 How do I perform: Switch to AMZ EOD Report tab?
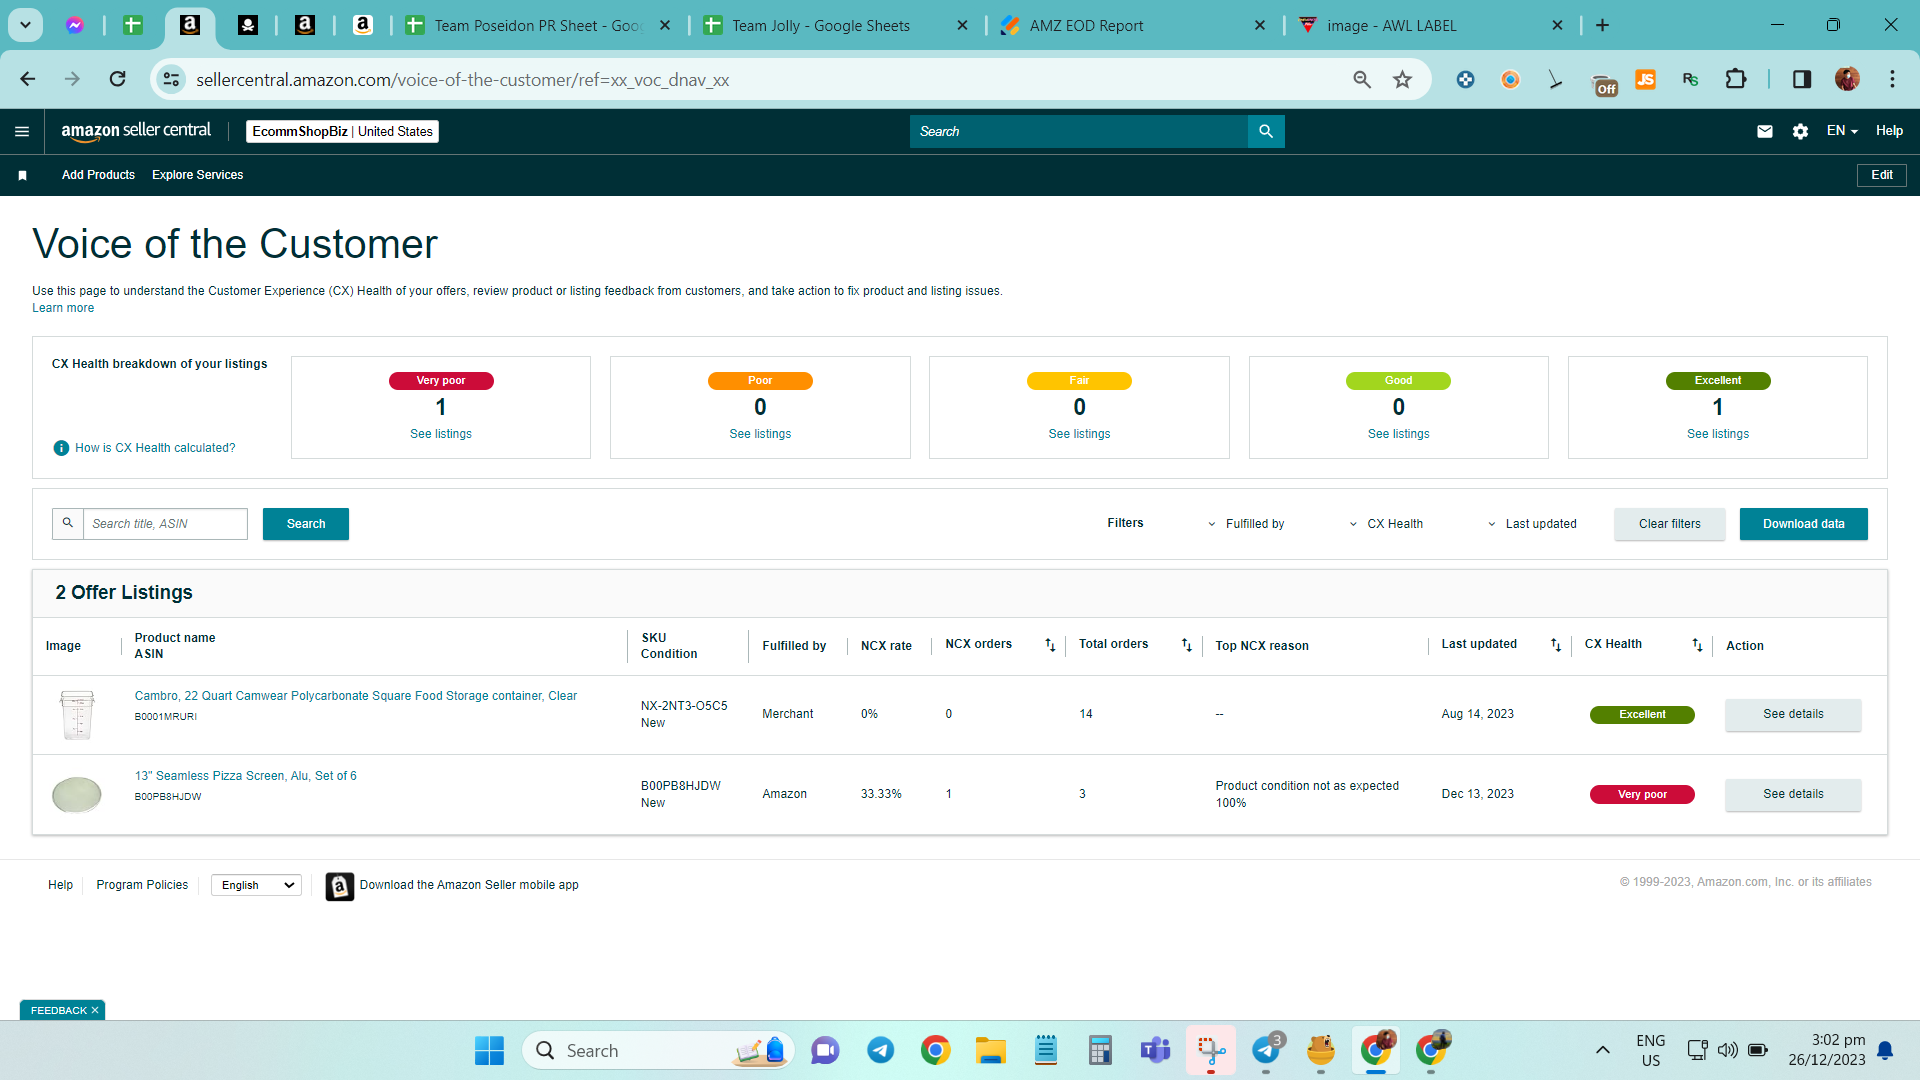1086,26
